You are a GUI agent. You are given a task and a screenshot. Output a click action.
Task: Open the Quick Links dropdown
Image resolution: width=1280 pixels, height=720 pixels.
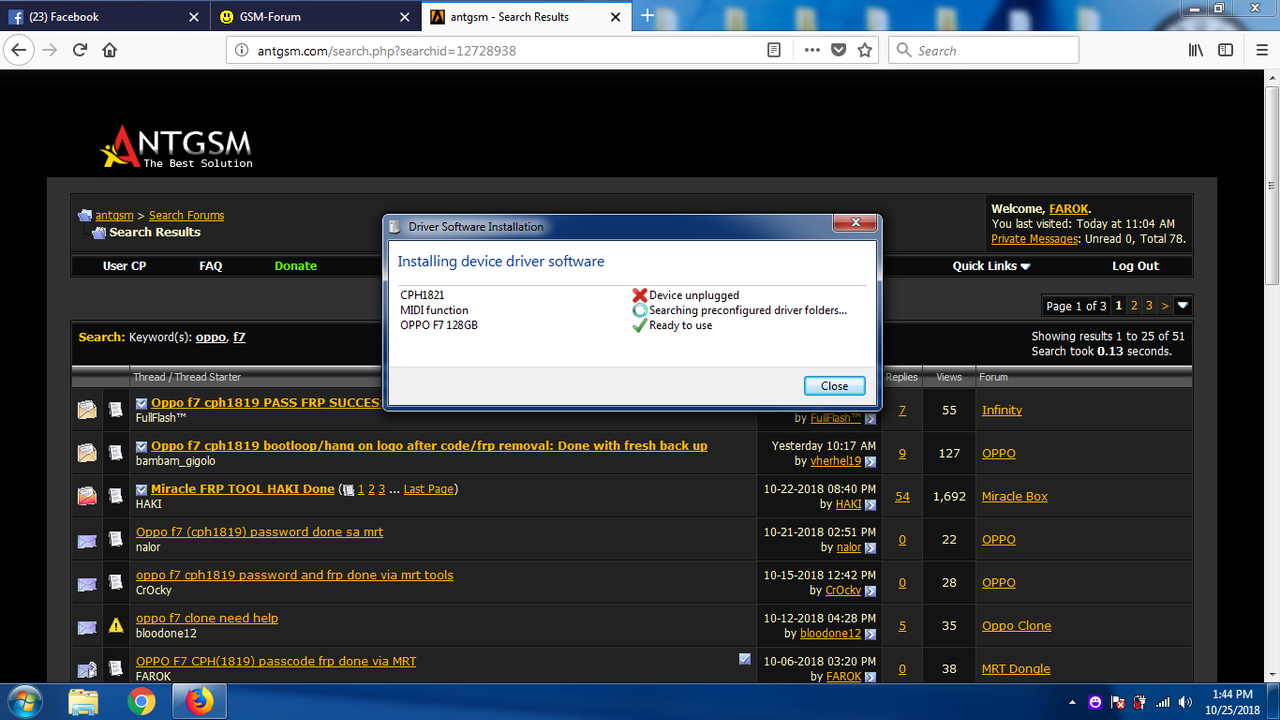pos(991,266)
